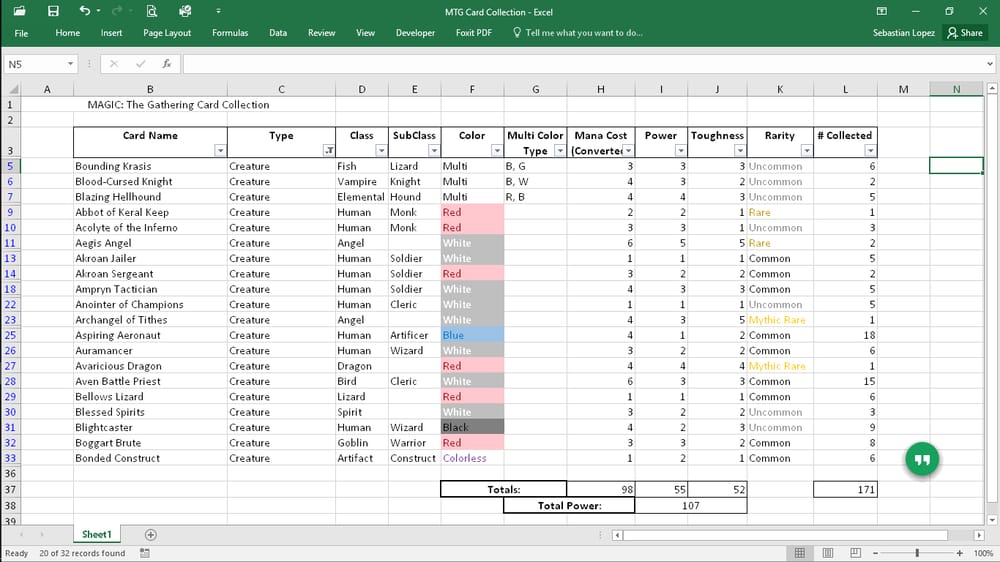Image resolution: width=1000 pixels, height=562 pixels.
Task: Click the Insert Function fx icon
Action: (166, 64)
